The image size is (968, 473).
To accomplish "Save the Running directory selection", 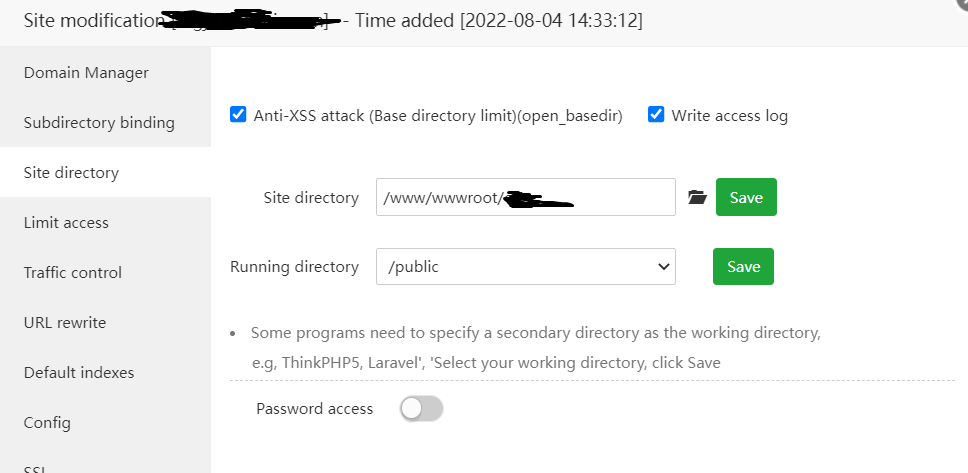I will pos(743,267).
